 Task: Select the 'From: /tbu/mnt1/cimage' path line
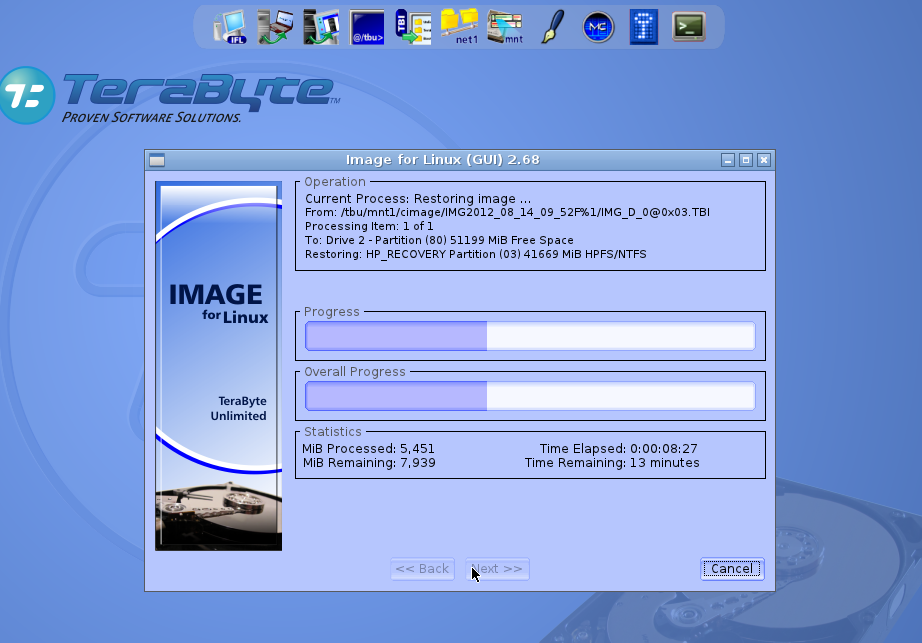click(507, 212)
